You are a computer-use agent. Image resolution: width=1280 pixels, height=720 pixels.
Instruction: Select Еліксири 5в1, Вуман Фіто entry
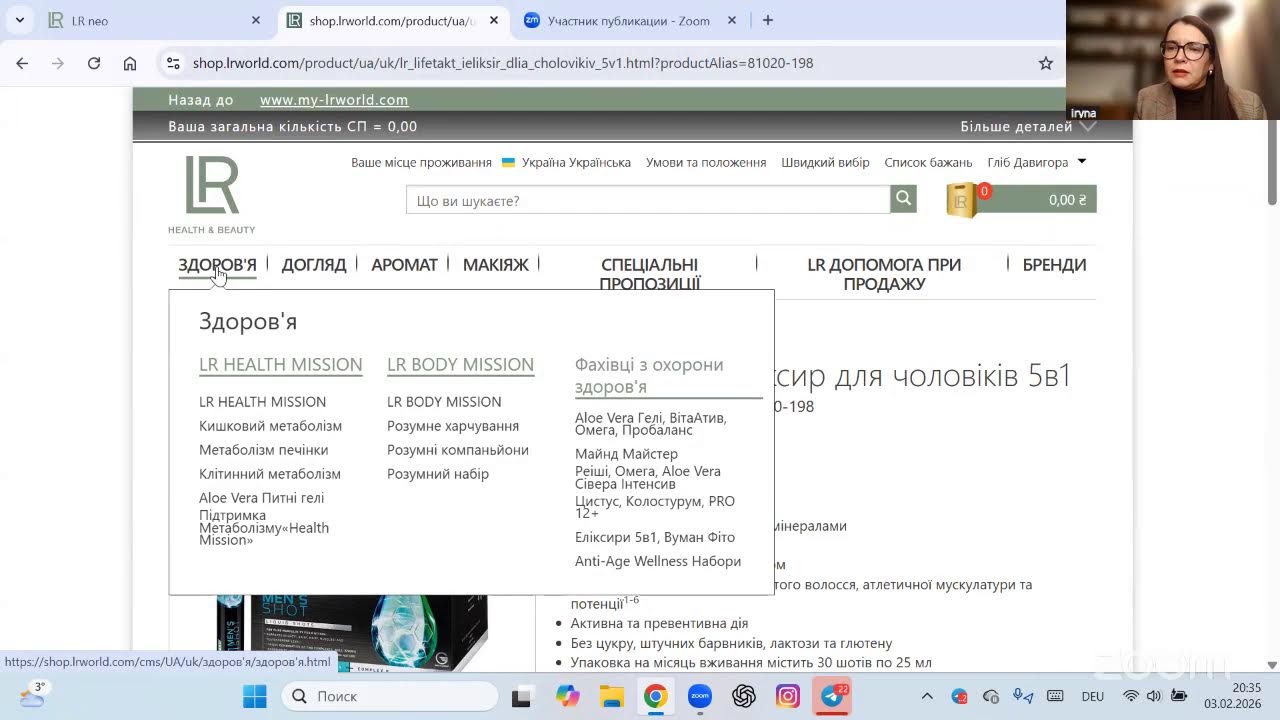coord(655,537)
